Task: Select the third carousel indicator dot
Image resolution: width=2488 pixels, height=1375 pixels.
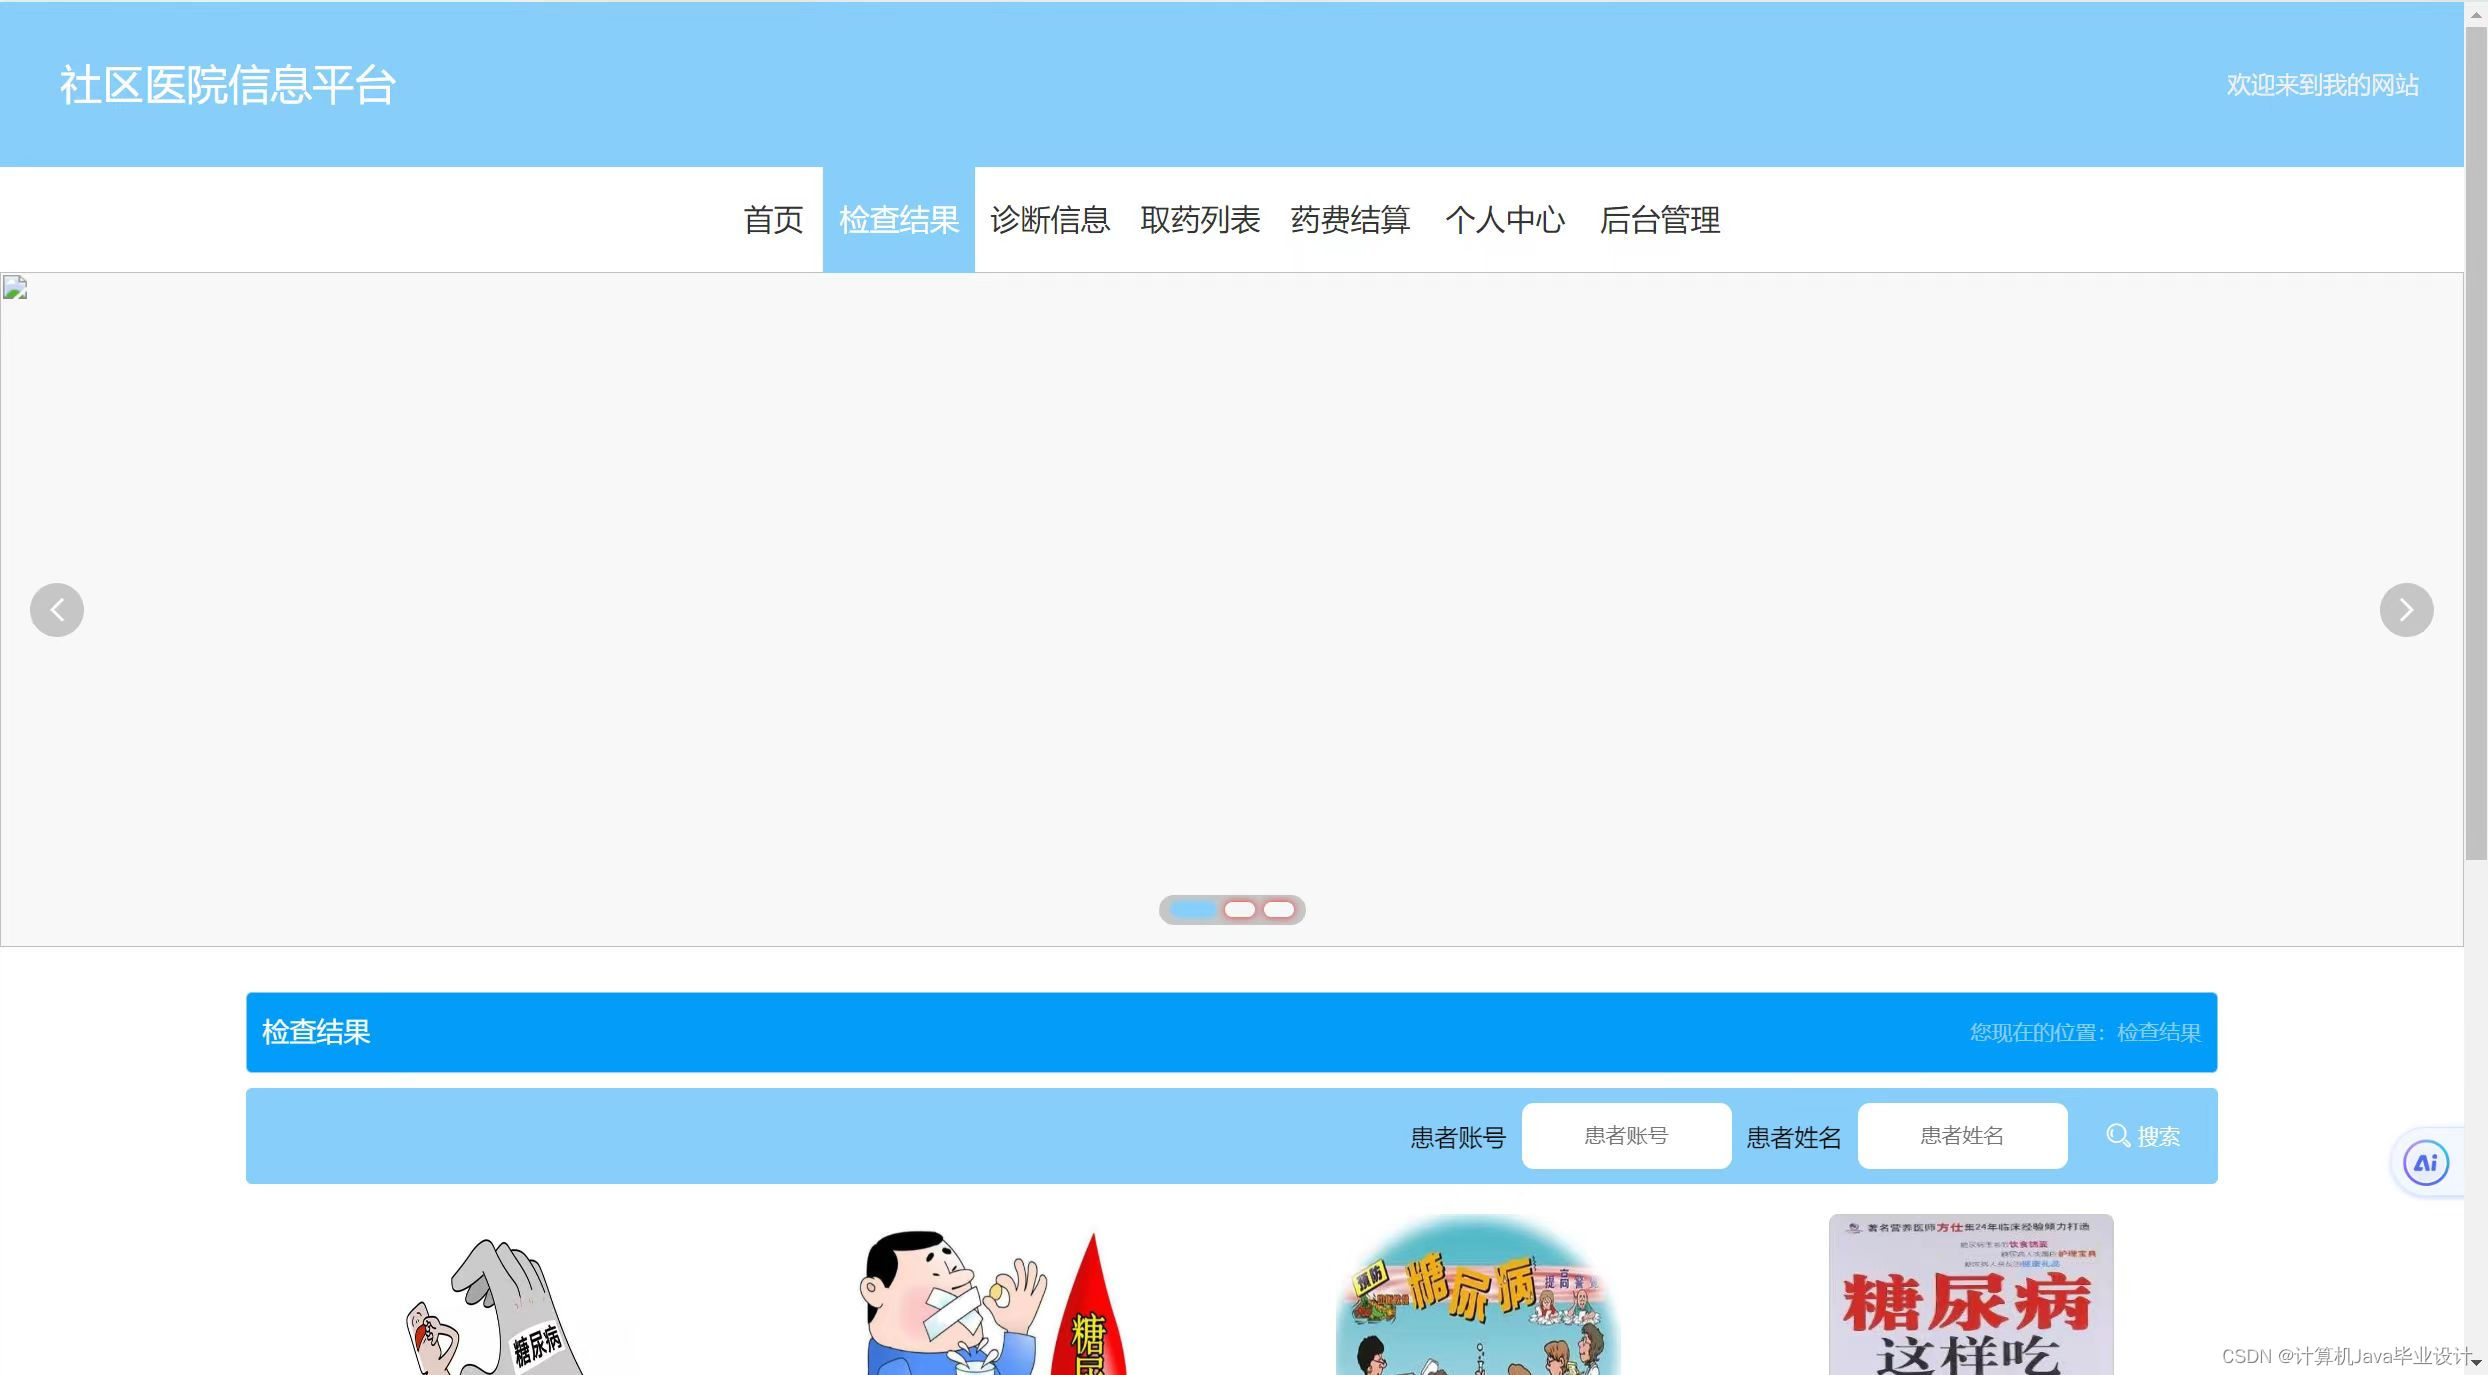Action: pos(1278,910)
